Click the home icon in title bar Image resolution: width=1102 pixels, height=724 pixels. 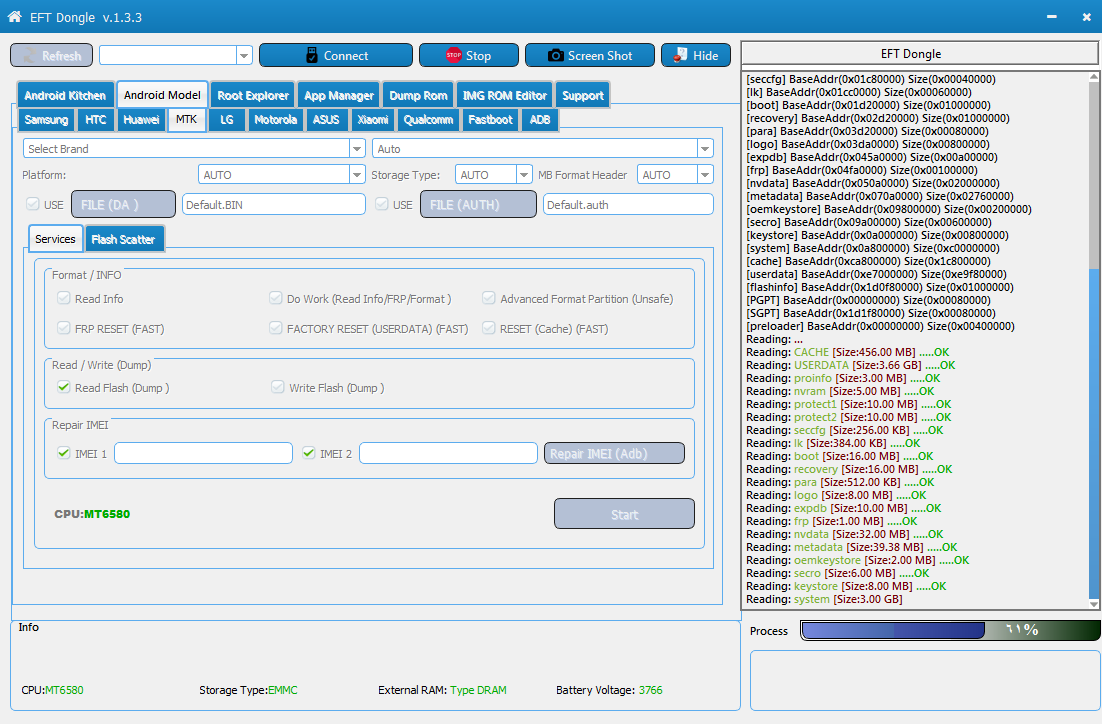(14, 16)
